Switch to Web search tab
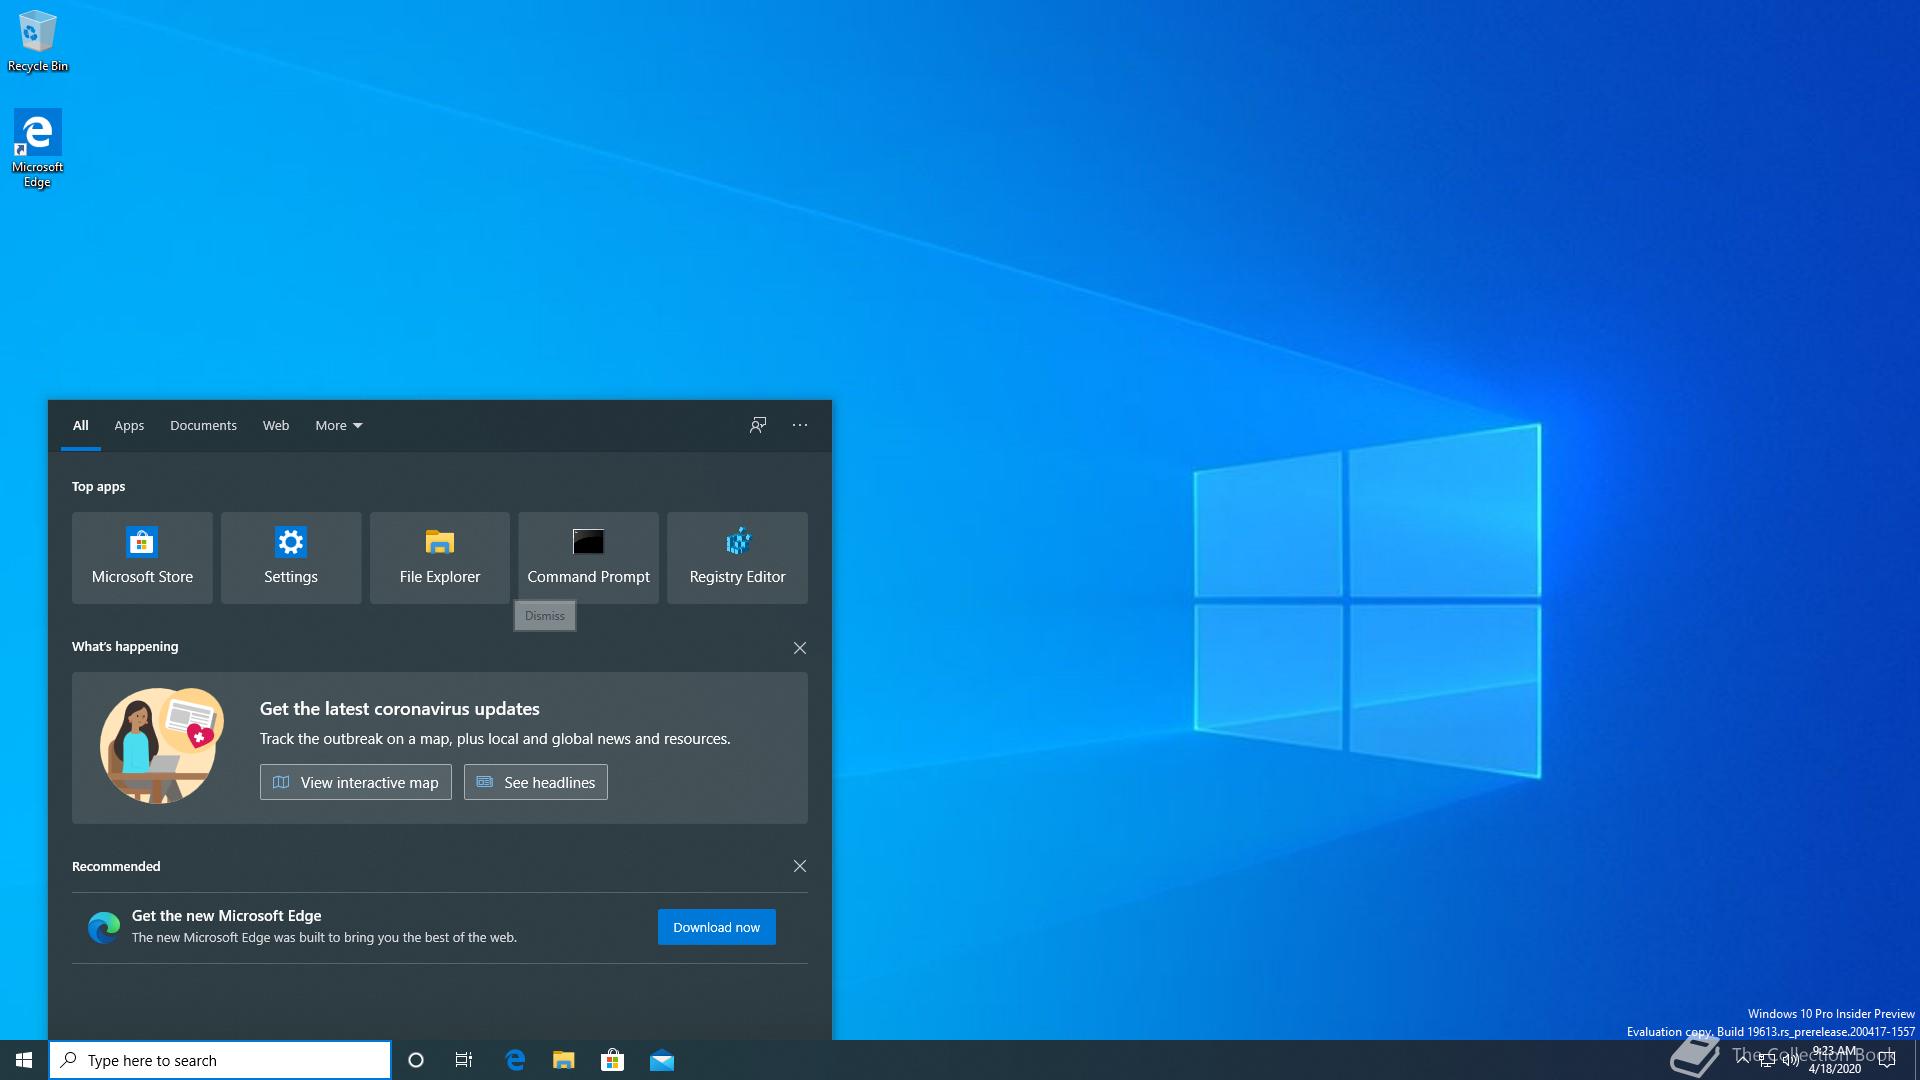Screen dimensions: 1920x1080 276,425
